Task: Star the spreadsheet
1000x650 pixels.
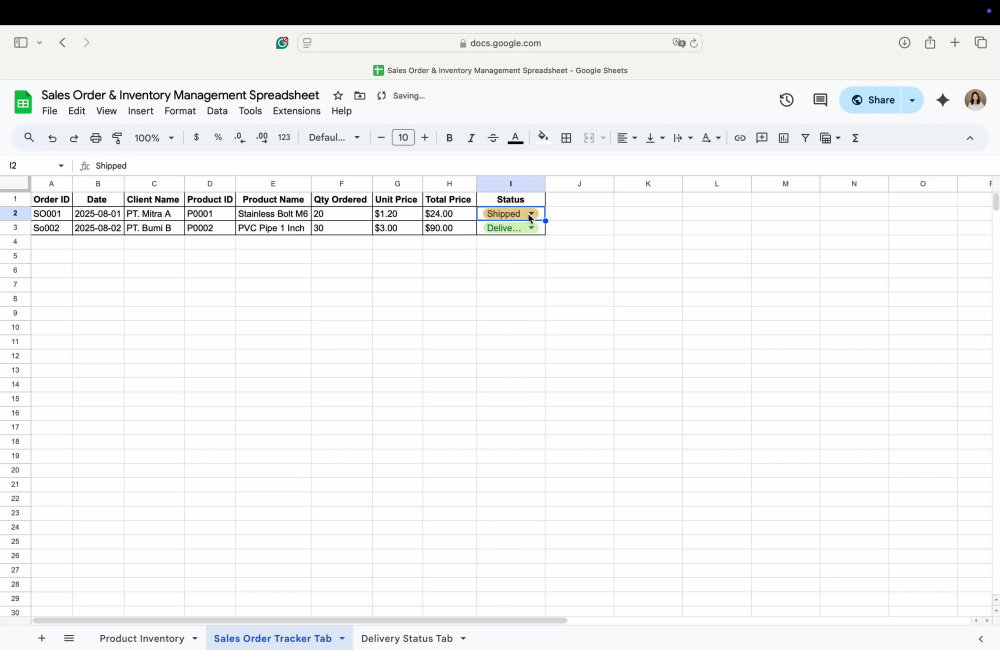Action: click(338, 96)
